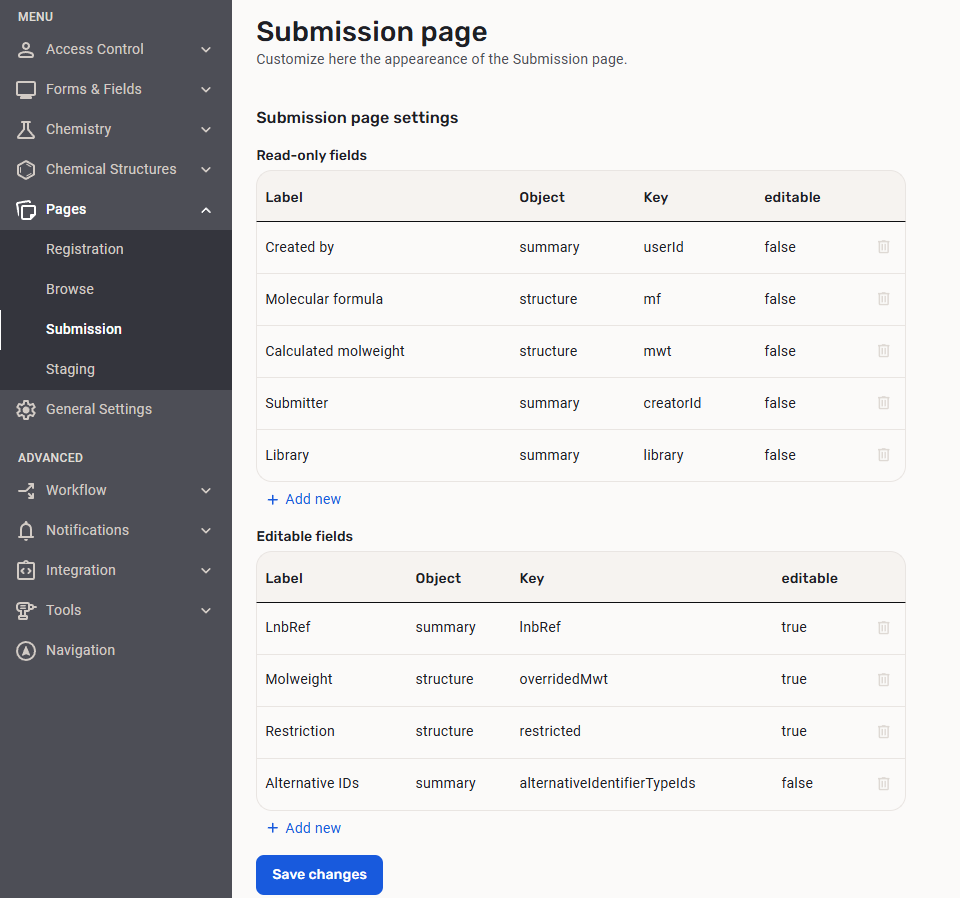
Task: Select the Browse submenu item
Action: point(70,289)
